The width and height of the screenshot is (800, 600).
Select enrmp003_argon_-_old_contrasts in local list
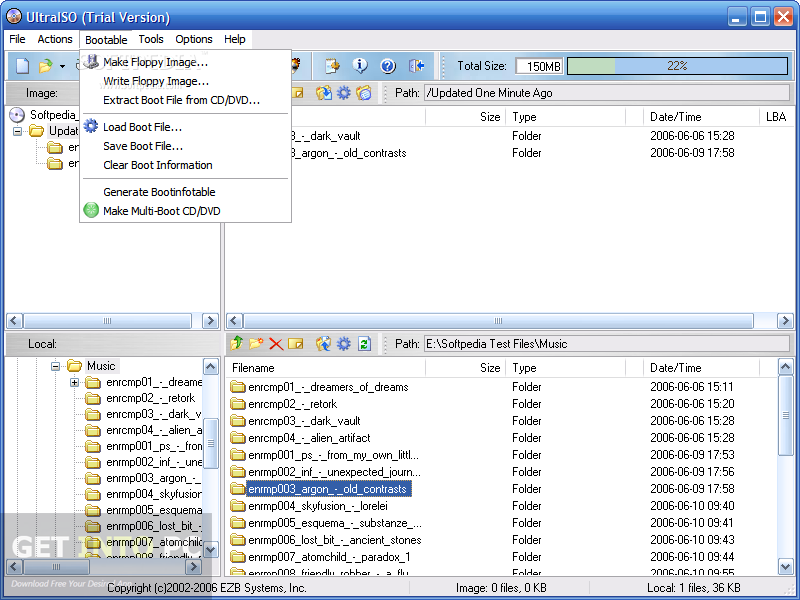click(329, 489)
